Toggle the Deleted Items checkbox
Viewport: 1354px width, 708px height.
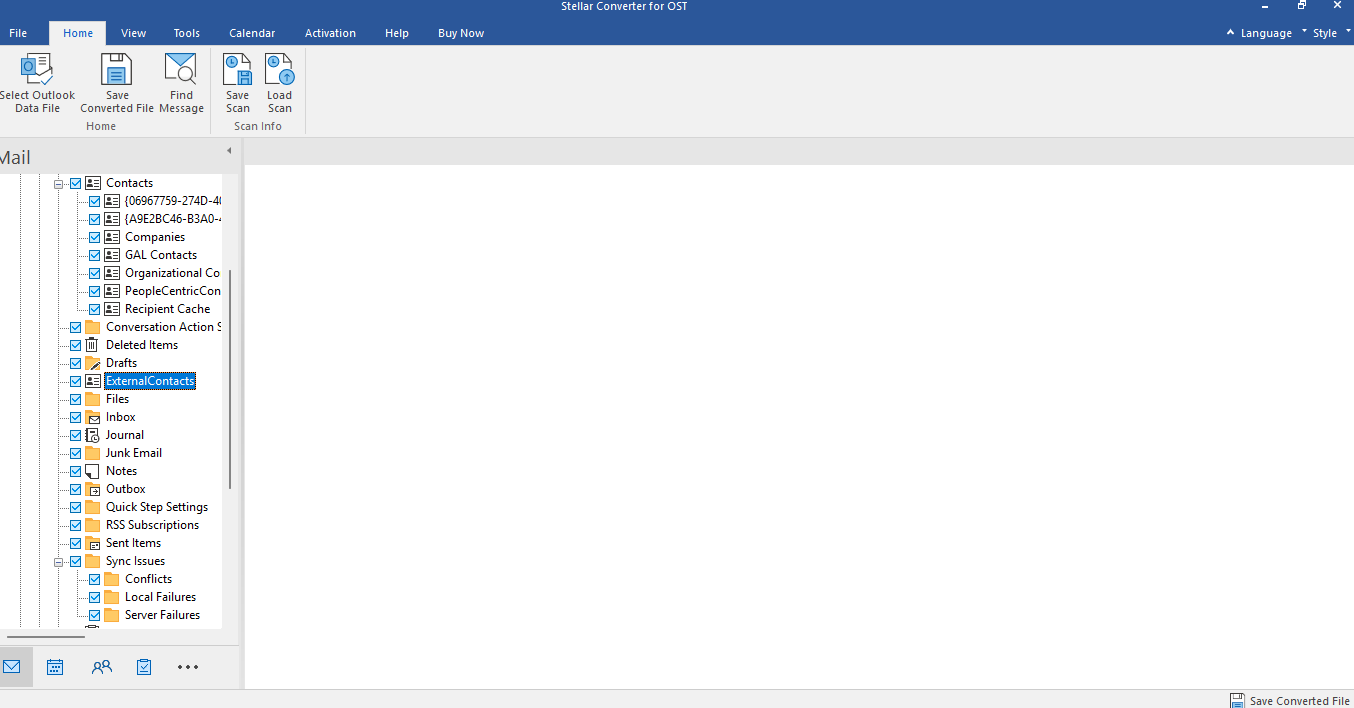pyautogui.click(x=76, y=345)
